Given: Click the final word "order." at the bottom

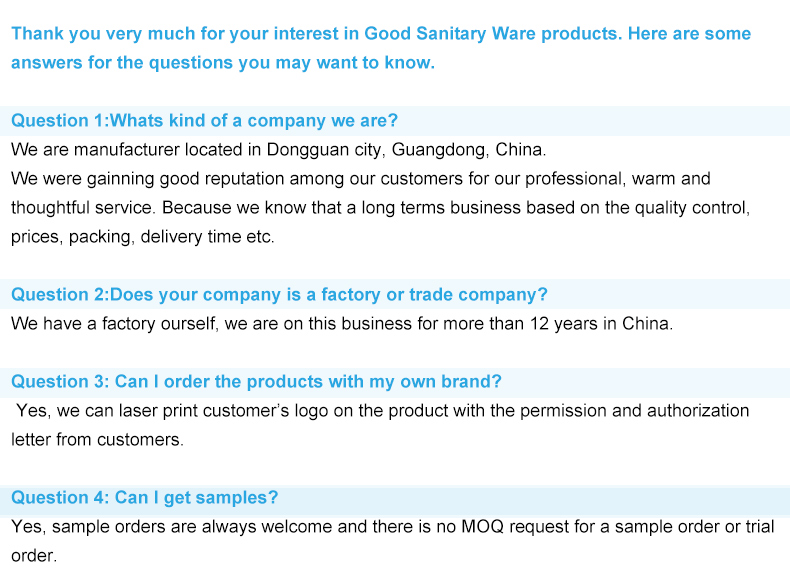Looking at the screenshot, I should [34, 556].
